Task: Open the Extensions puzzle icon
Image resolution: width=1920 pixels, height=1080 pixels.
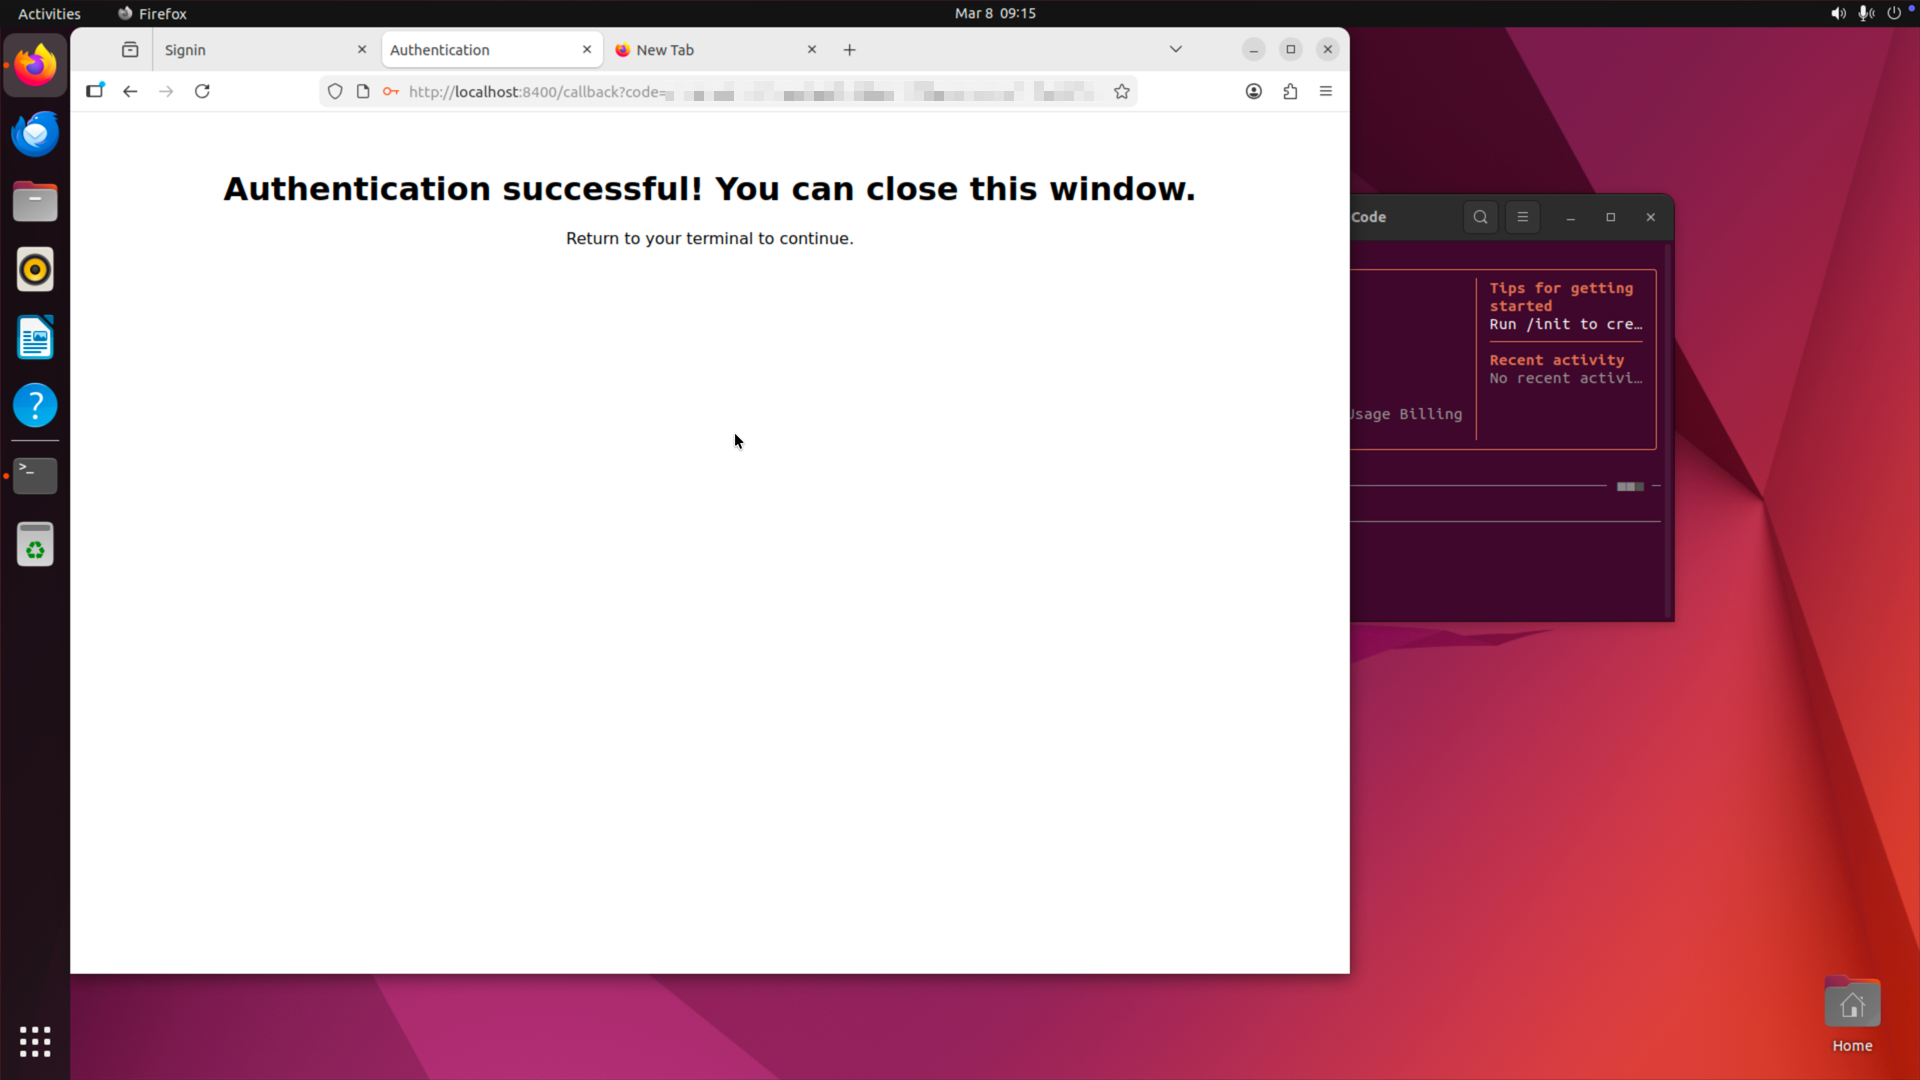Action: (1290, 91)
